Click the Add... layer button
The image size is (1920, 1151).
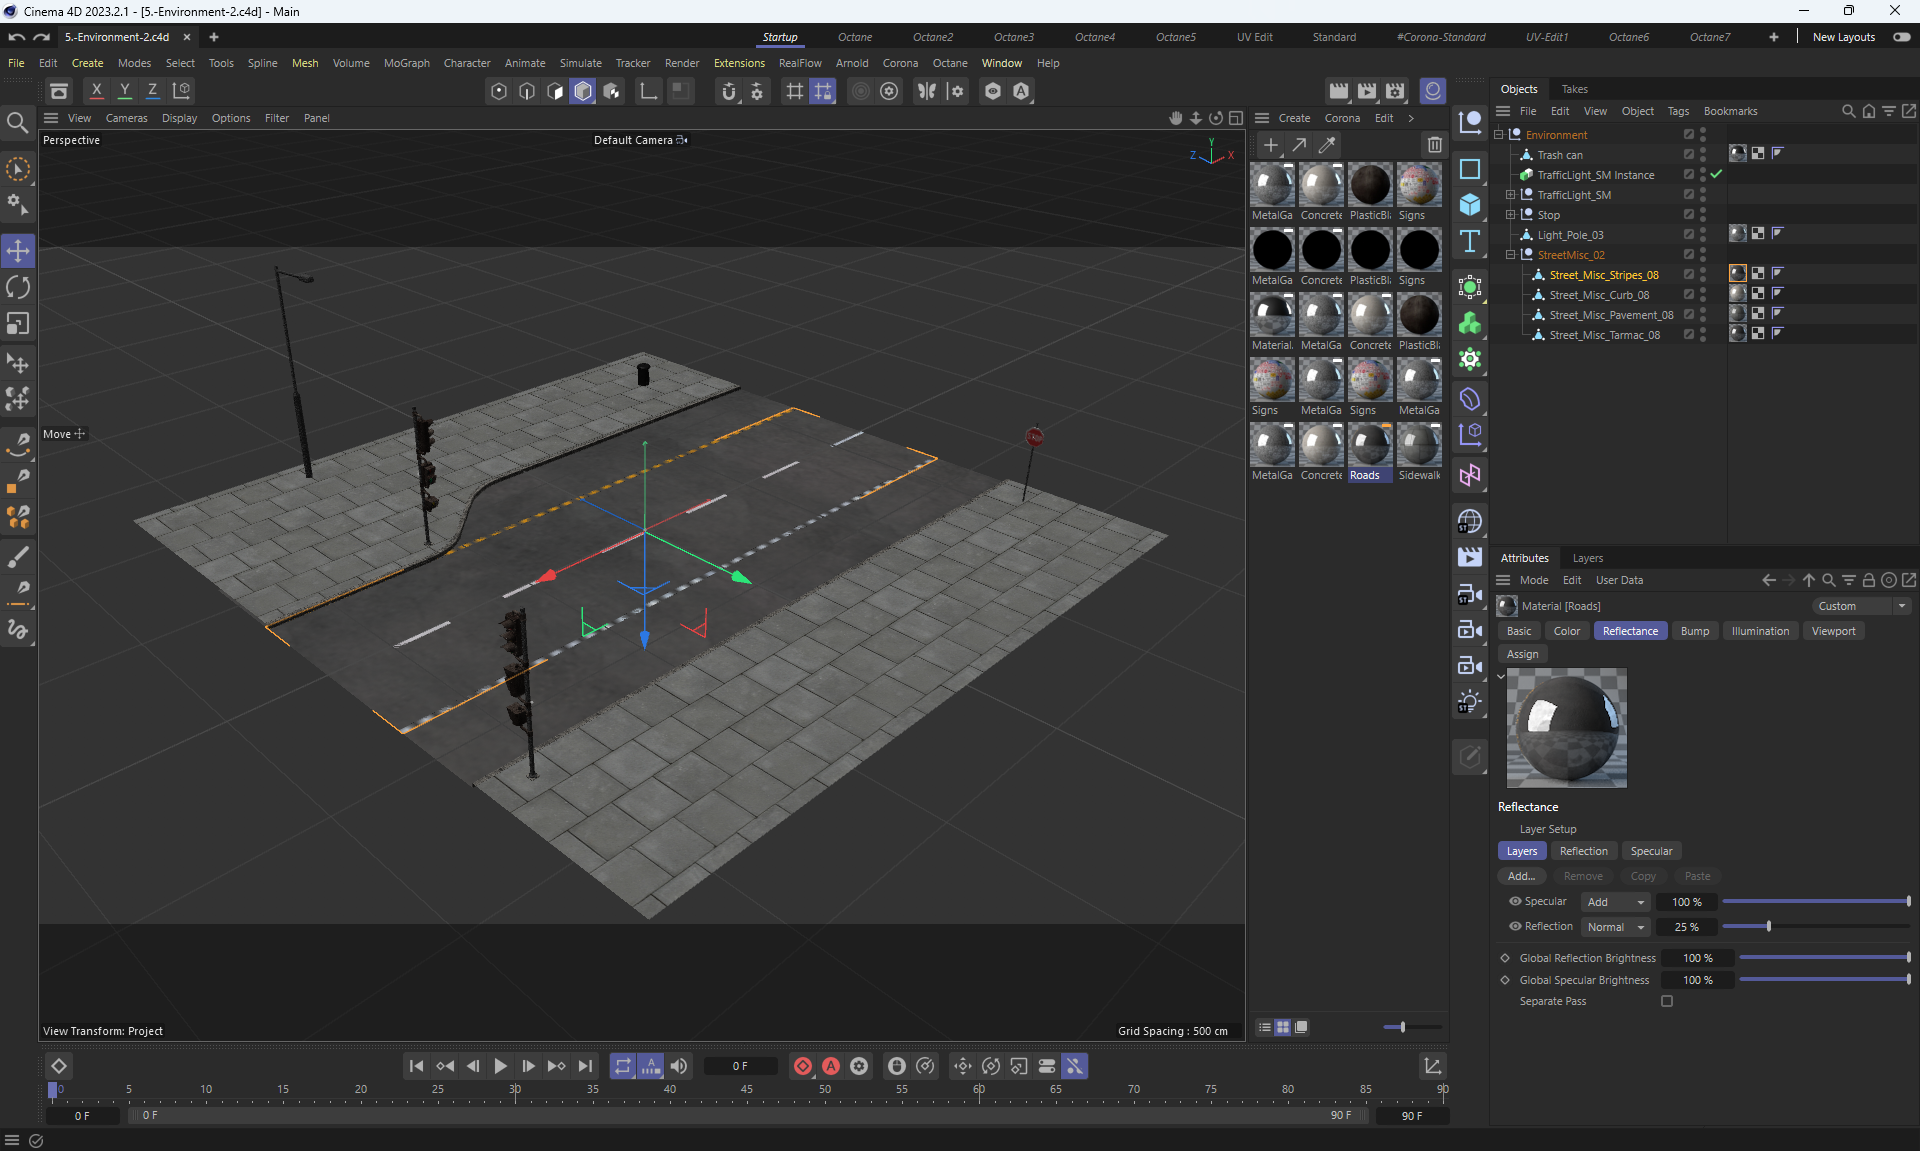coord(1521,876)
